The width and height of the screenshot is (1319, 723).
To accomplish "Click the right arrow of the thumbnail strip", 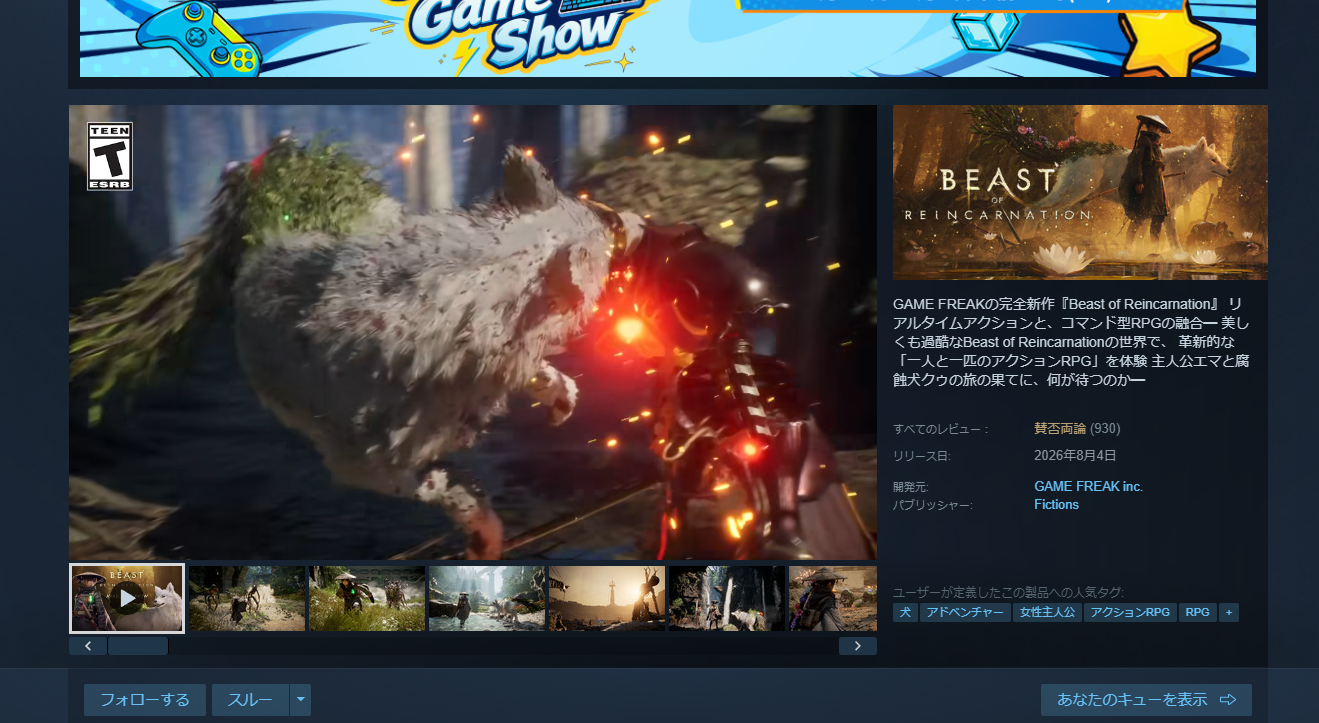I will pos(858,646).
